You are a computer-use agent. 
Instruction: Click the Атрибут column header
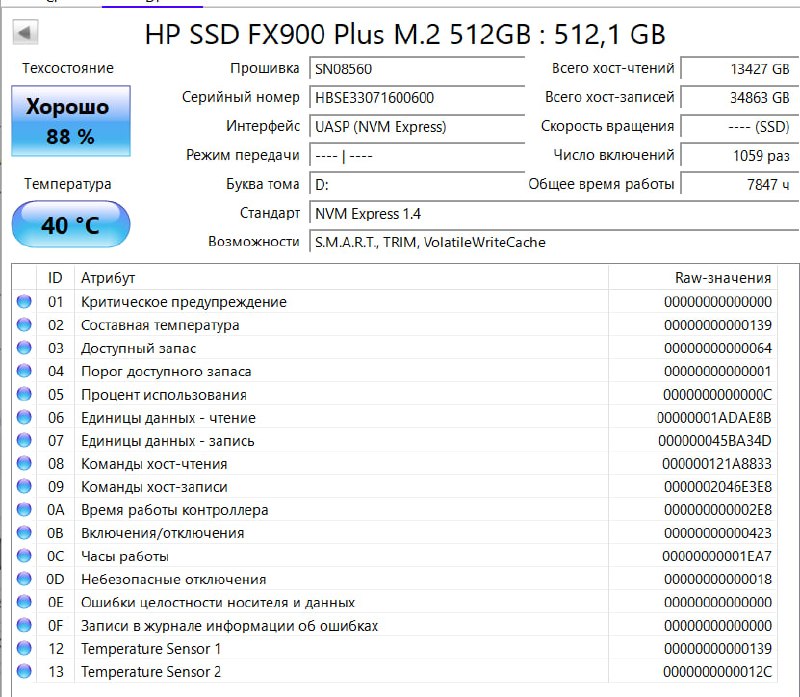(108, 278)
